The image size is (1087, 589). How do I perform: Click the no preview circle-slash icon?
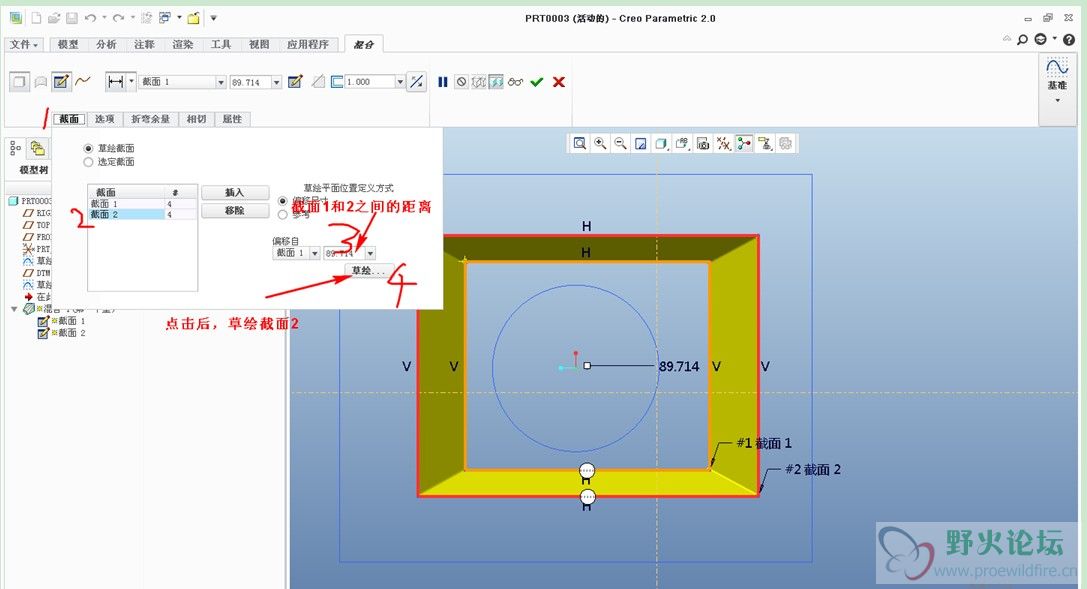462,82
